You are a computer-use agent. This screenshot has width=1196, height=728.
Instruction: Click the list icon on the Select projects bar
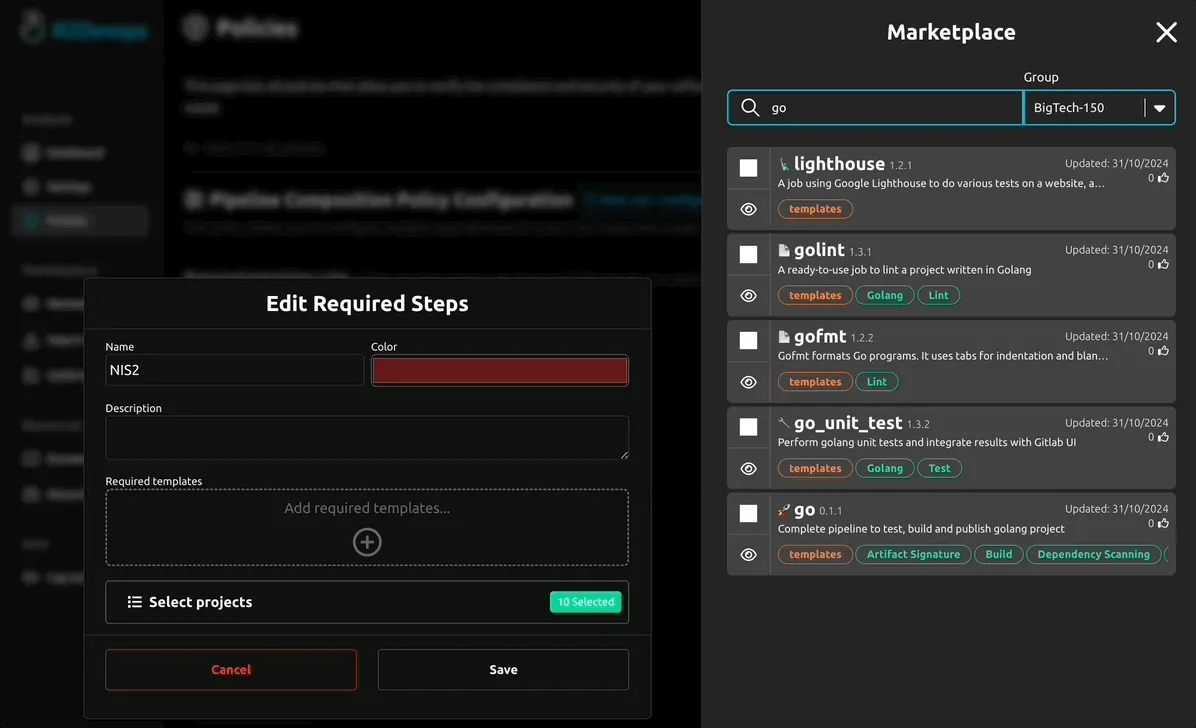coord(135,601)
